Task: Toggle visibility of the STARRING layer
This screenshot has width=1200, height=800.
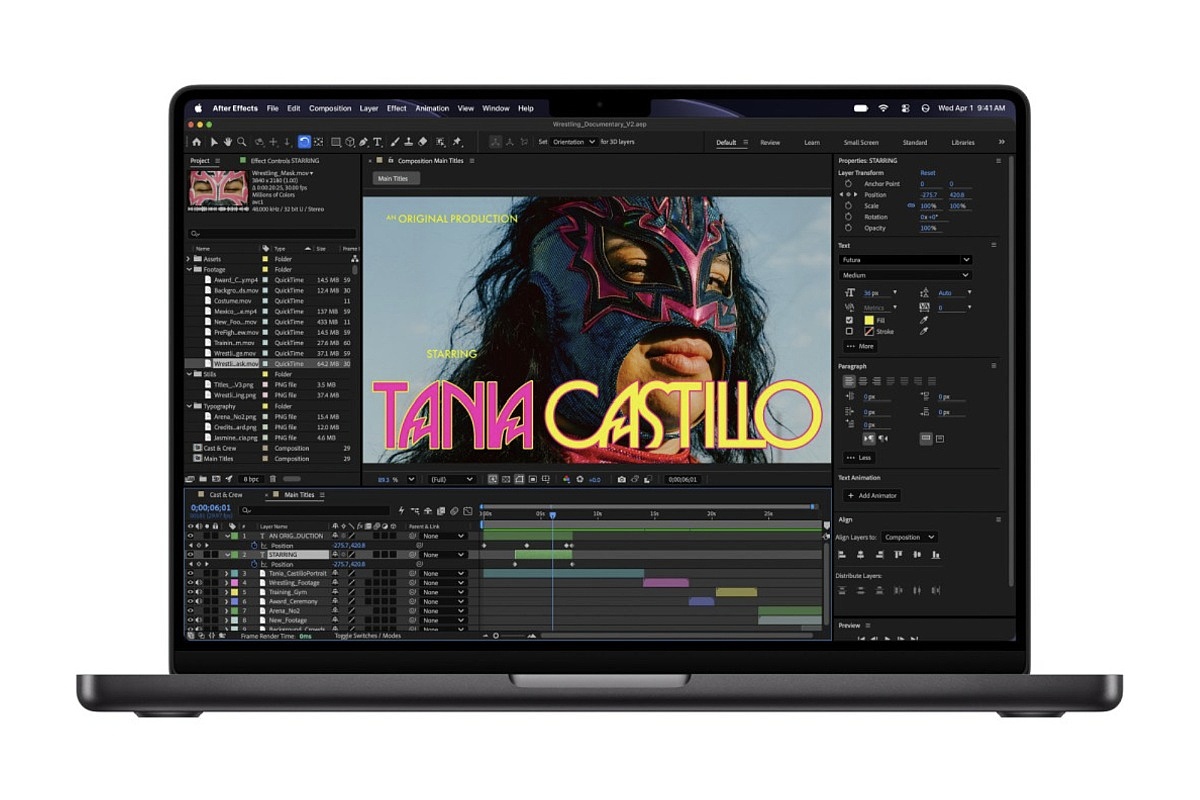Action: pyautogui.click(x=191, y=554)
